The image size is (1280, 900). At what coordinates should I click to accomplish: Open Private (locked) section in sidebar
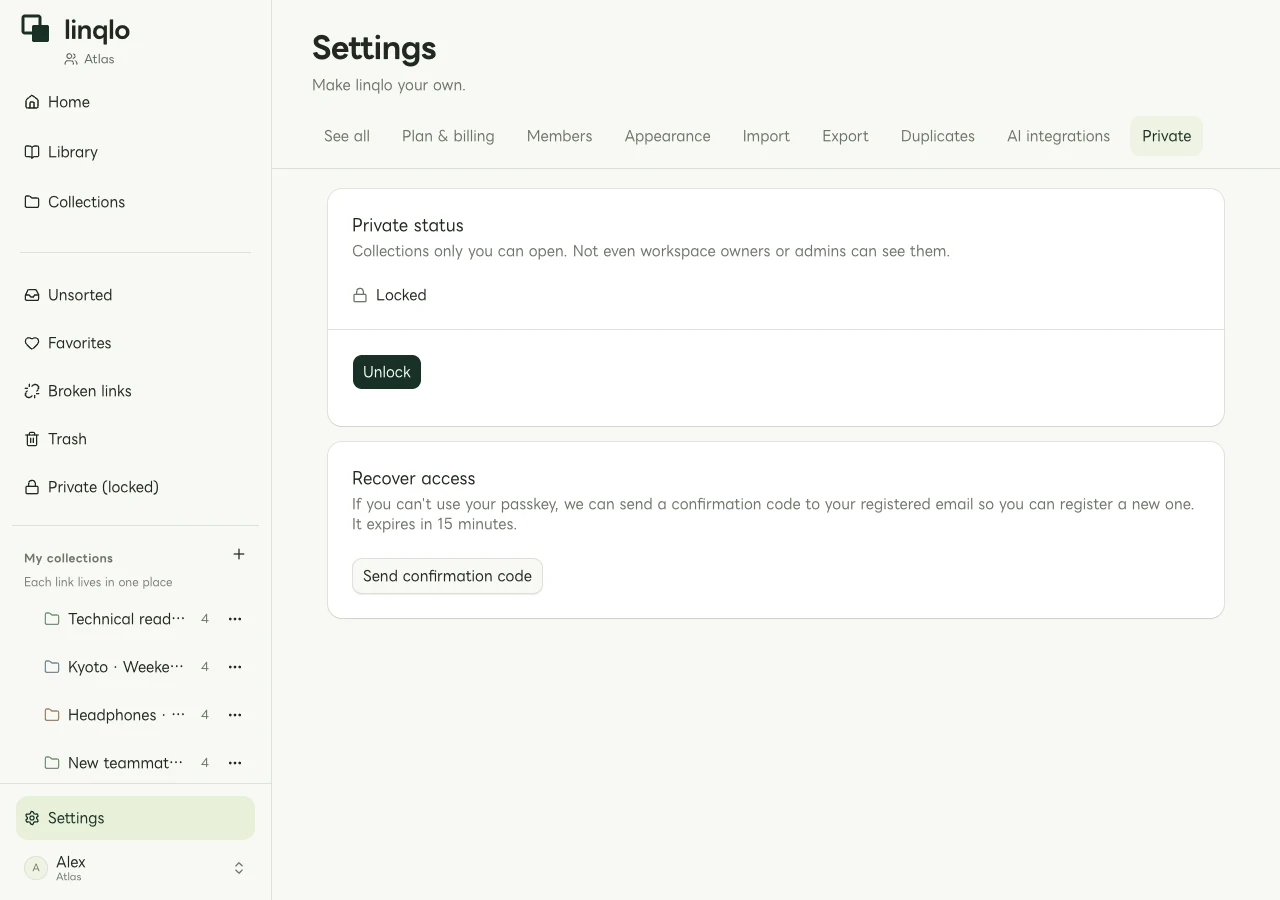point(135,487)
